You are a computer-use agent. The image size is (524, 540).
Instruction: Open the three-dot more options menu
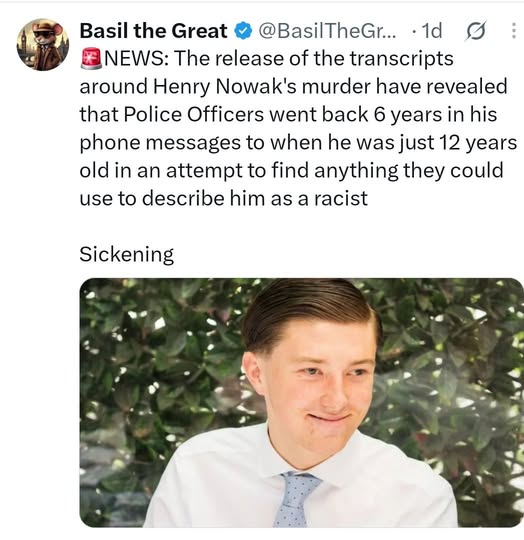point(513,31)
